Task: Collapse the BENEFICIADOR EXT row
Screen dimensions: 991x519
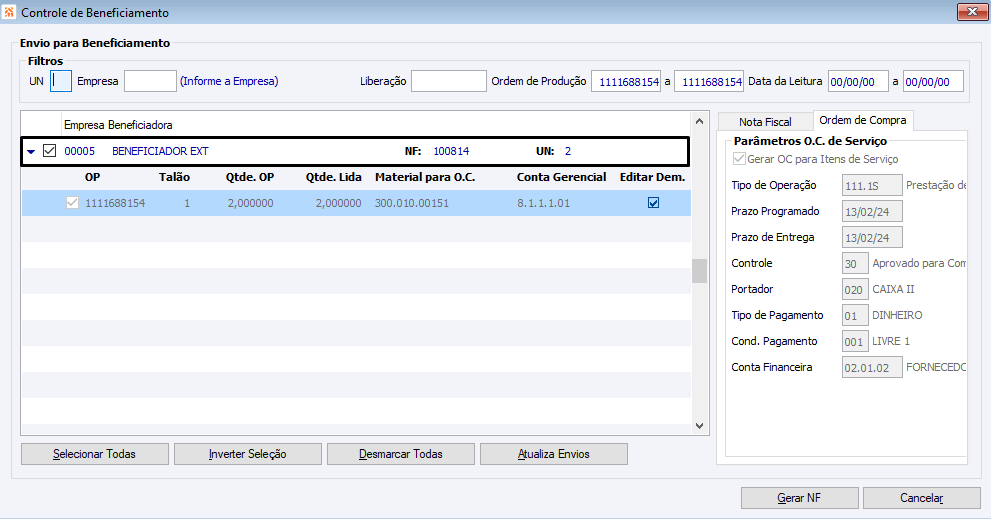Action: point(31,151)
